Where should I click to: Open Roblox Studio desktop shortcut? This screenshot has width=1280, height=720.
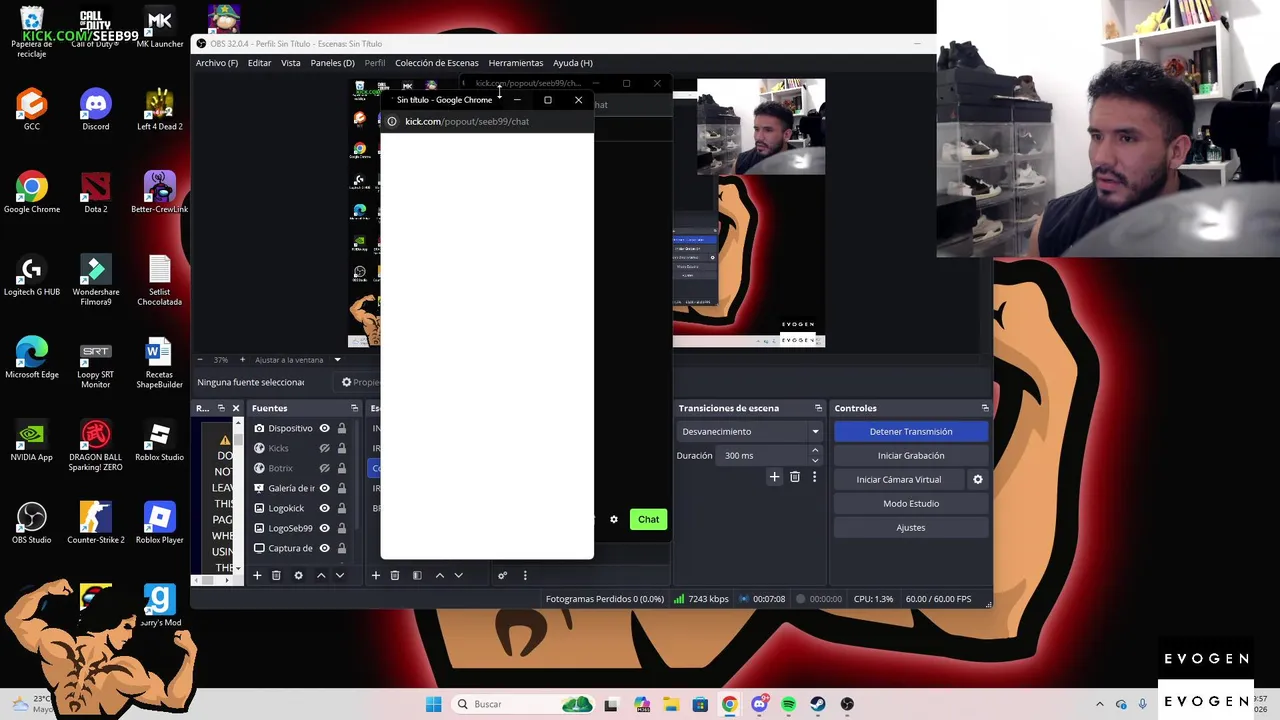(x=160, y=441)
